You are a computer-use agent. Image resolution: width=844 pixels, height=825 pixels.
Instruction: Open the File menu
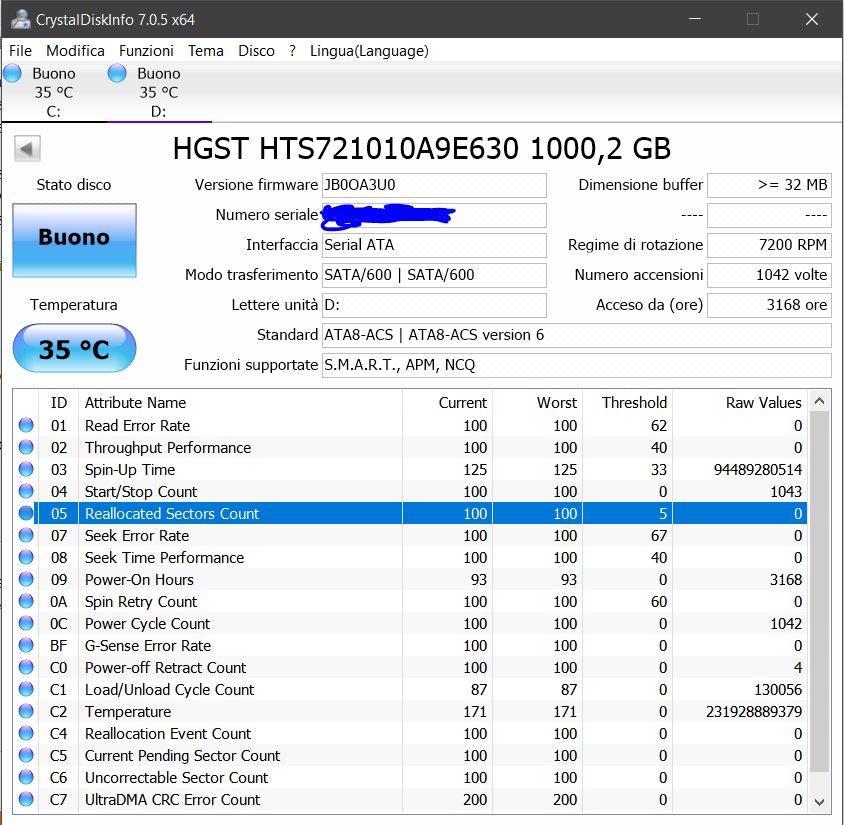coord(20,51)
